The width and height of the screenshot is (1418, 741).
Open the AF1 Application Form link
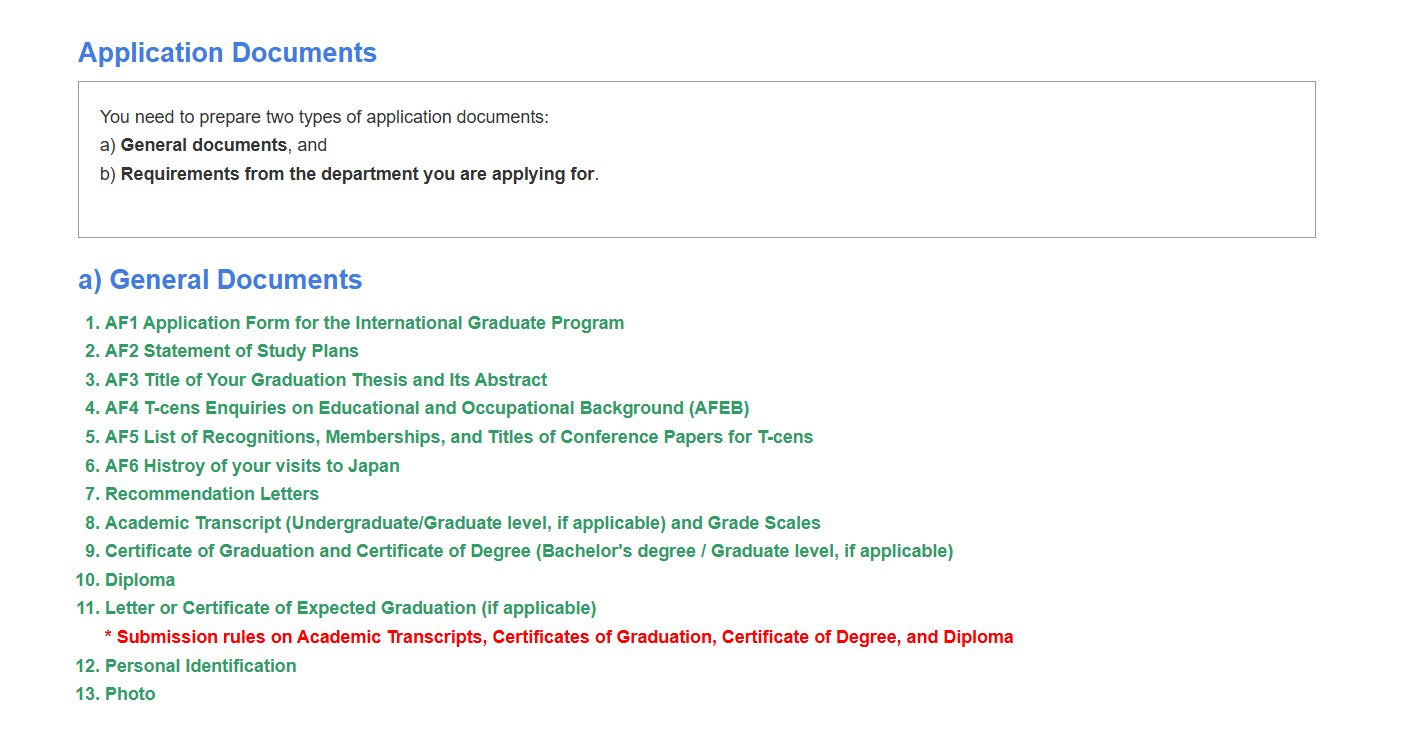364,323
